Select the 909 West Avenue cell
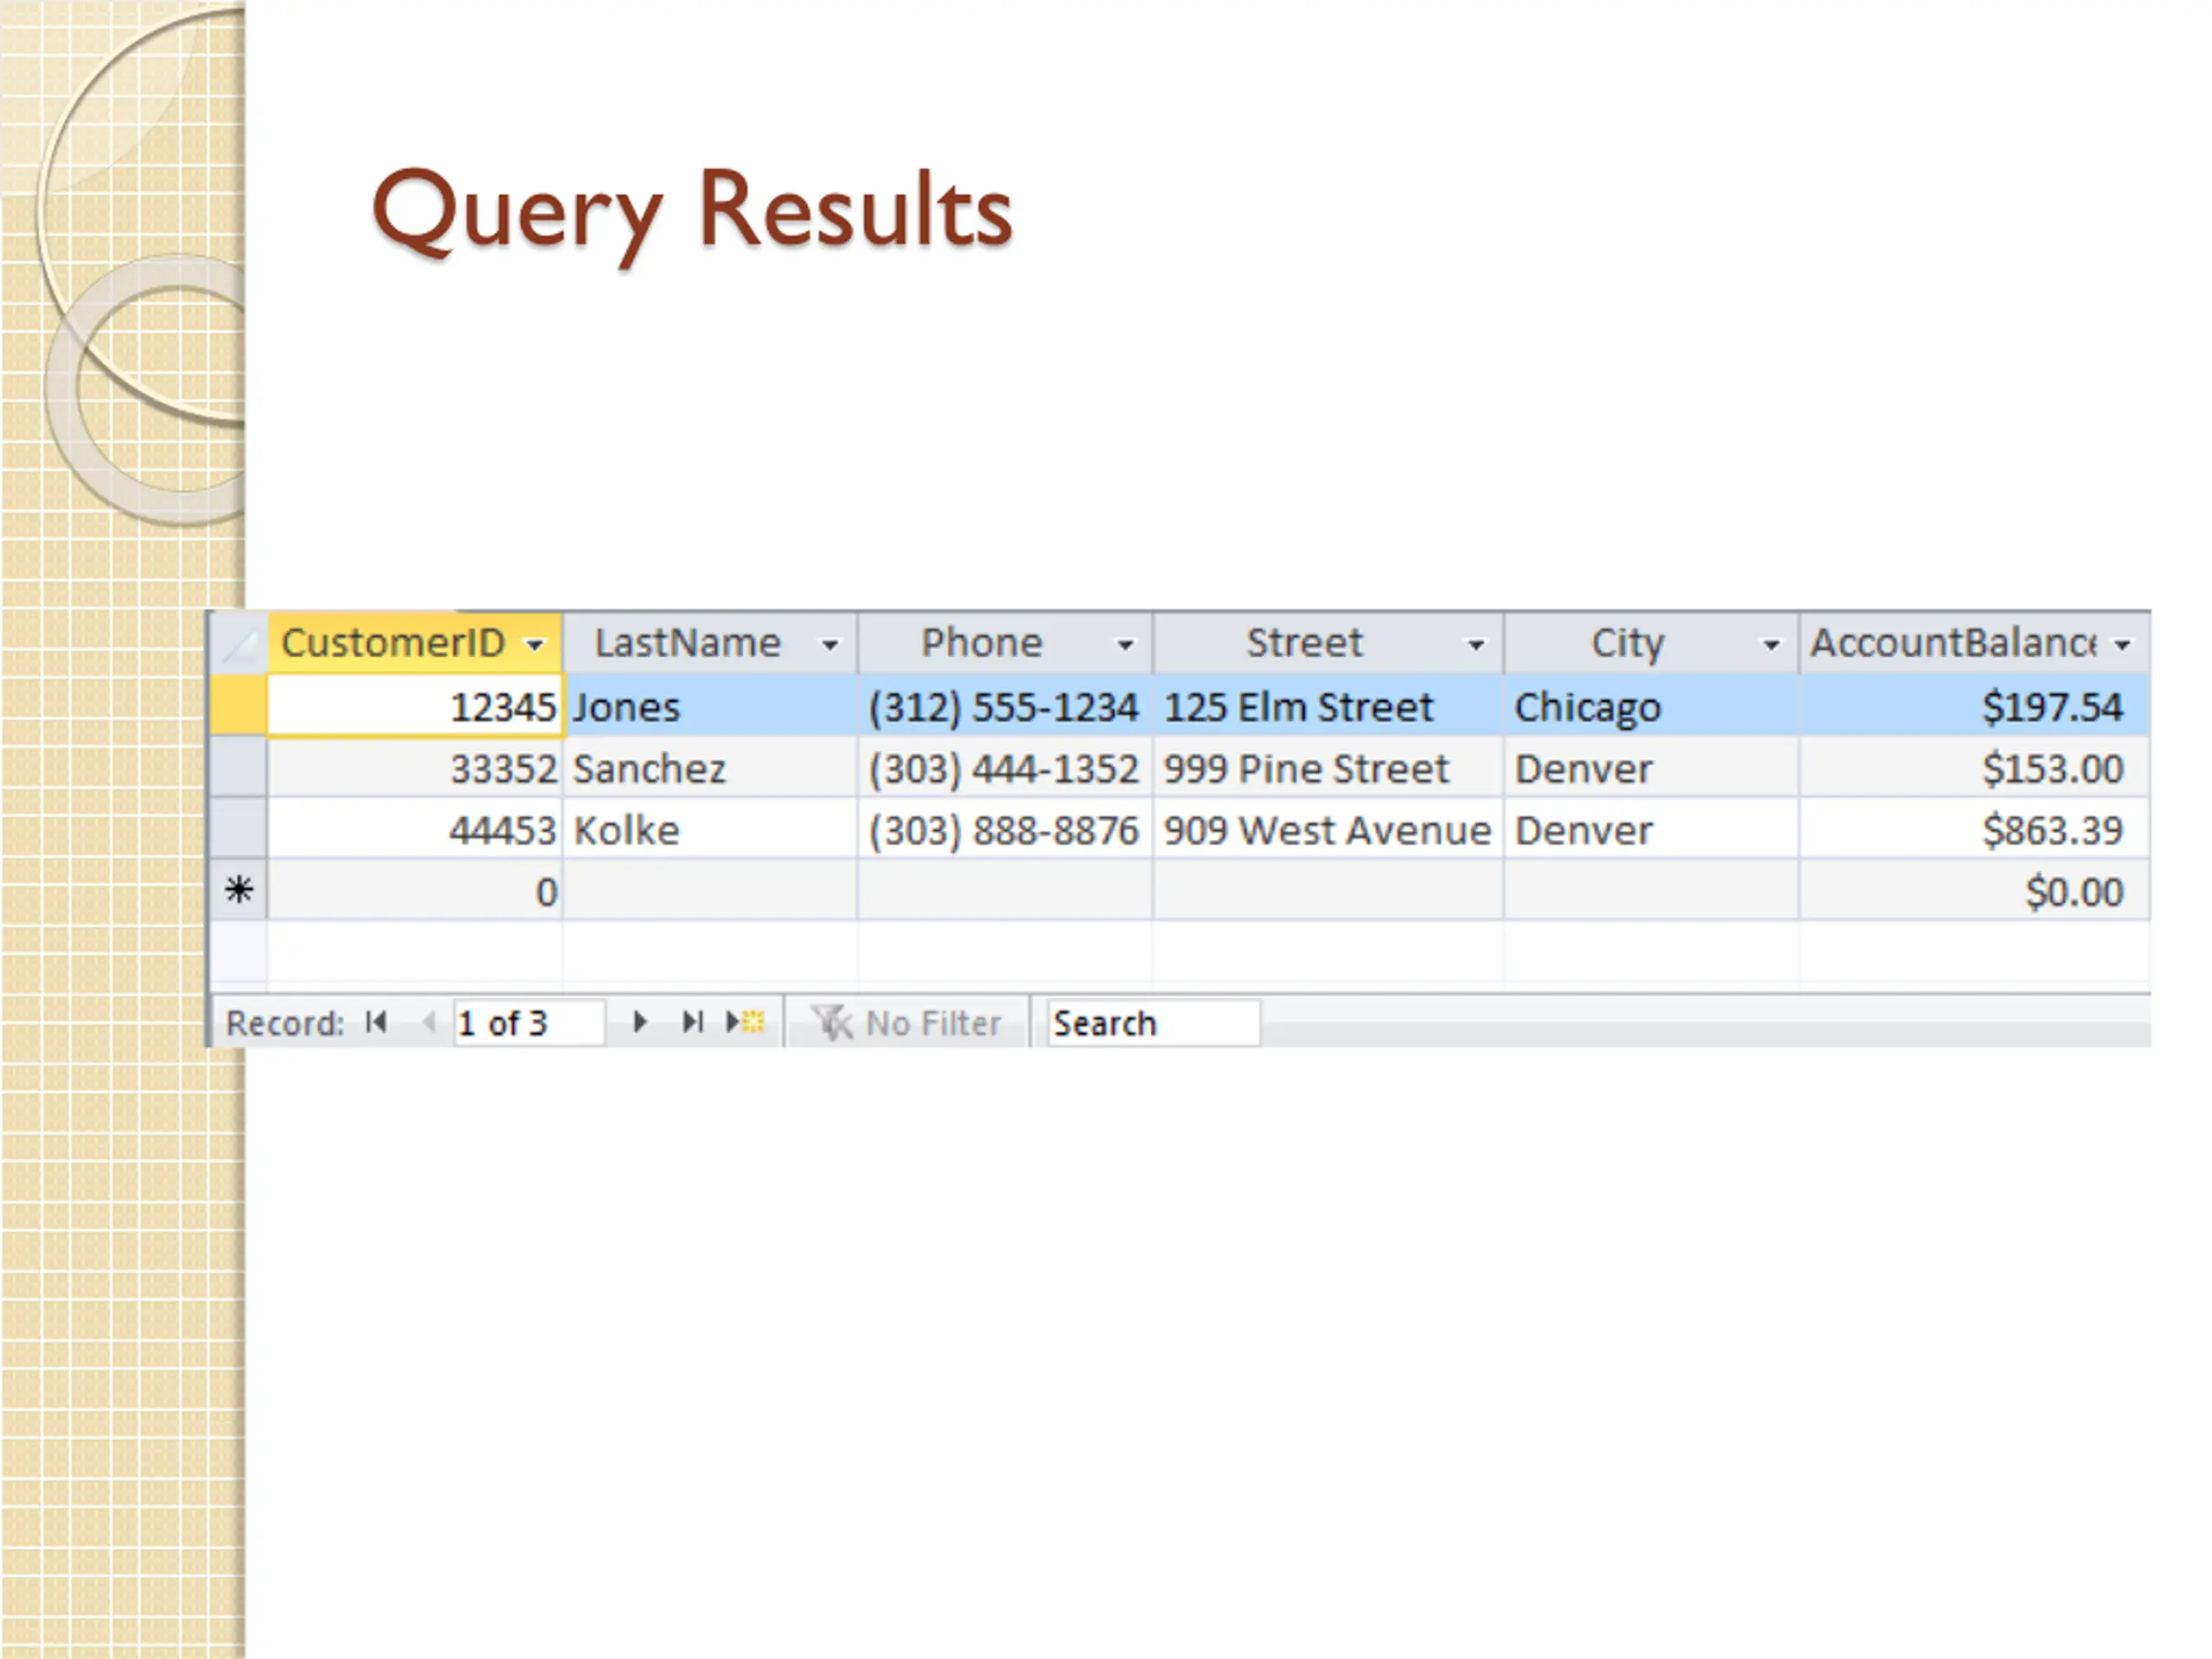Viewport: 2212px width, 1659px height. 1328,829
